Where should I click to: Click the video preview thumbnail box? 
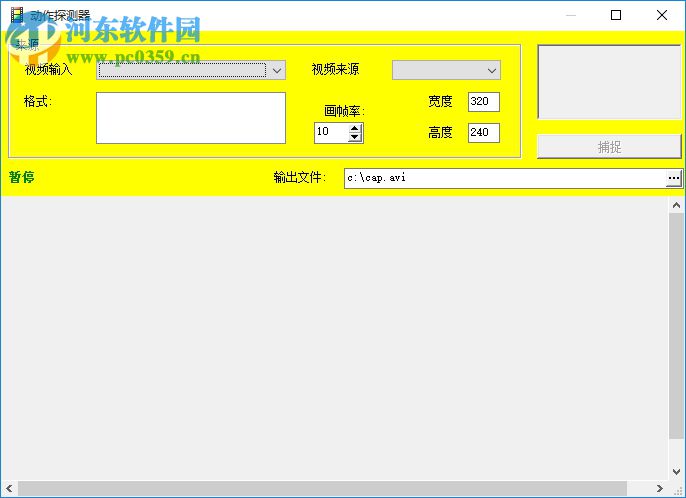coord(609,81)
